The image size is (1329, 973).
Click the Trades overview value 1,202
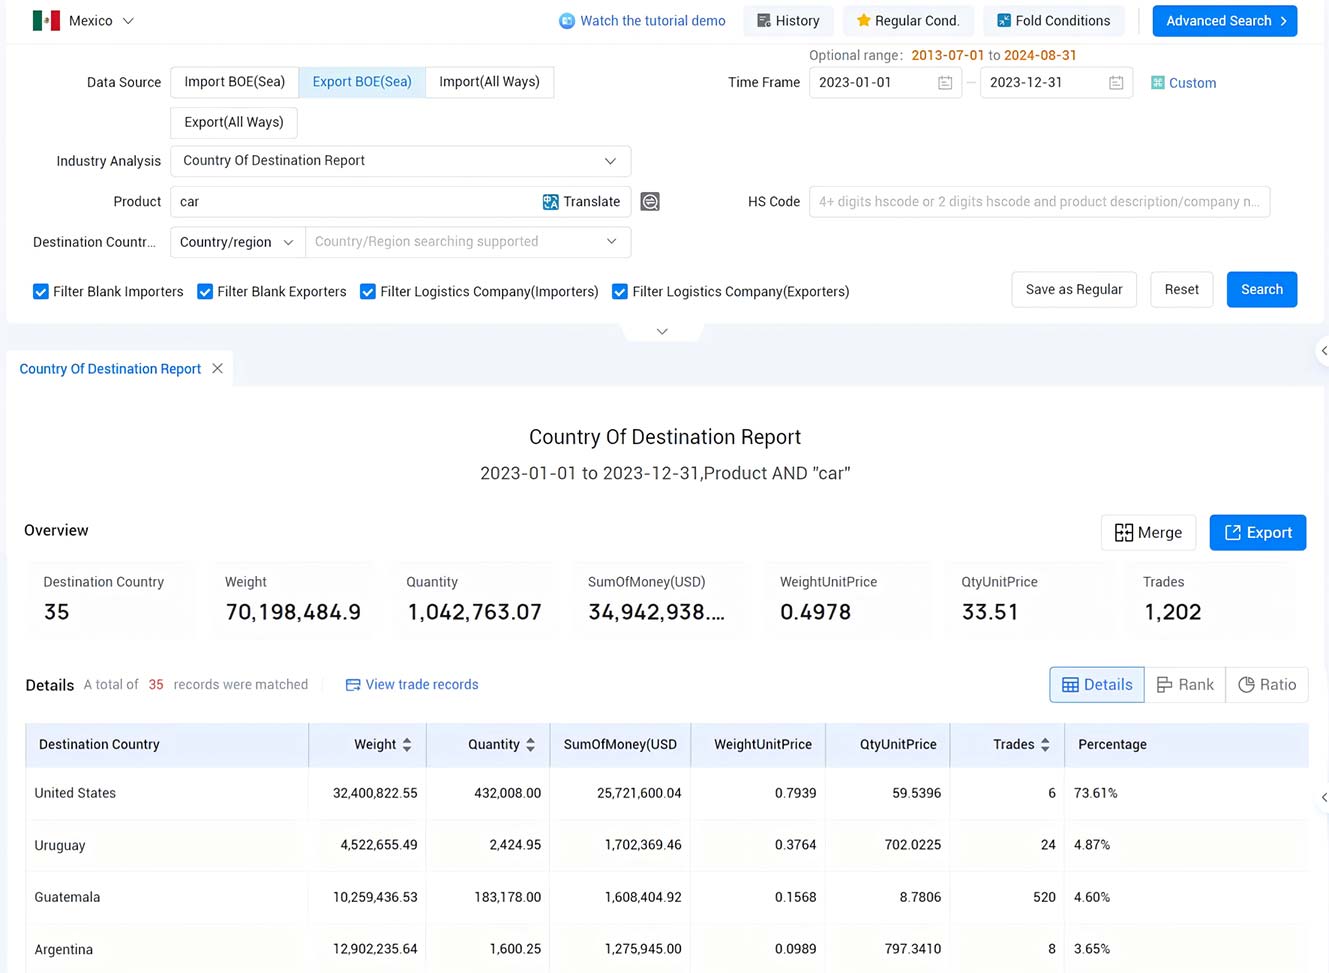click(x=1173, y=612)
